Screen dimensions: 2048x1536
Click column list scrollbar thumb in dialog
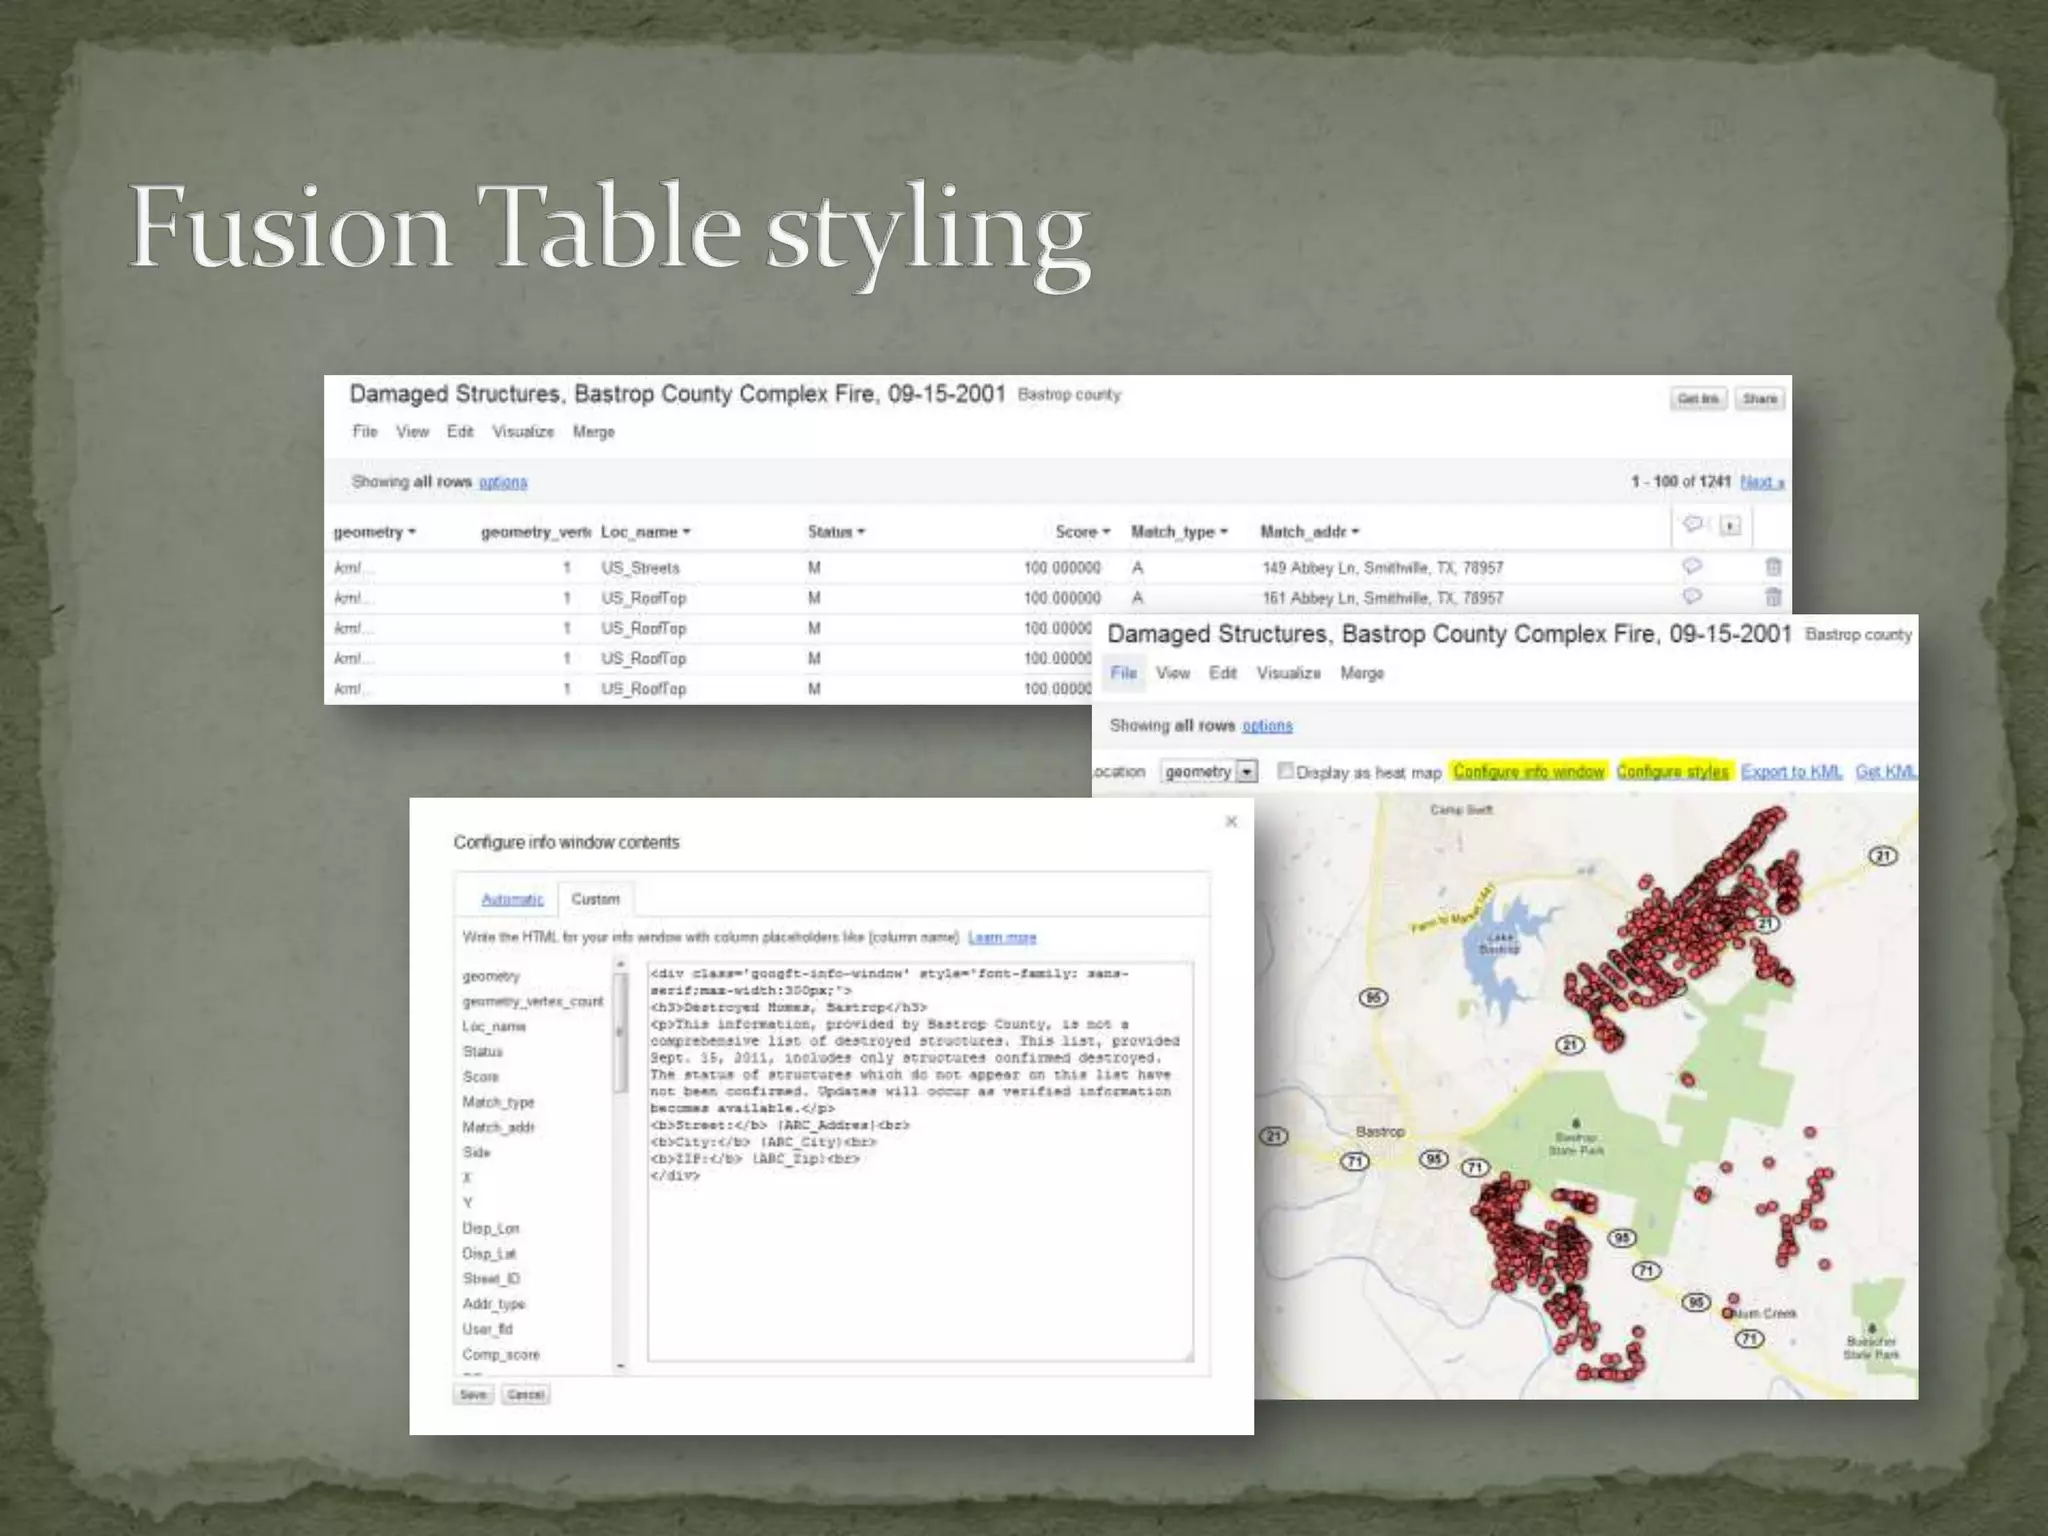click(620, 1032)
